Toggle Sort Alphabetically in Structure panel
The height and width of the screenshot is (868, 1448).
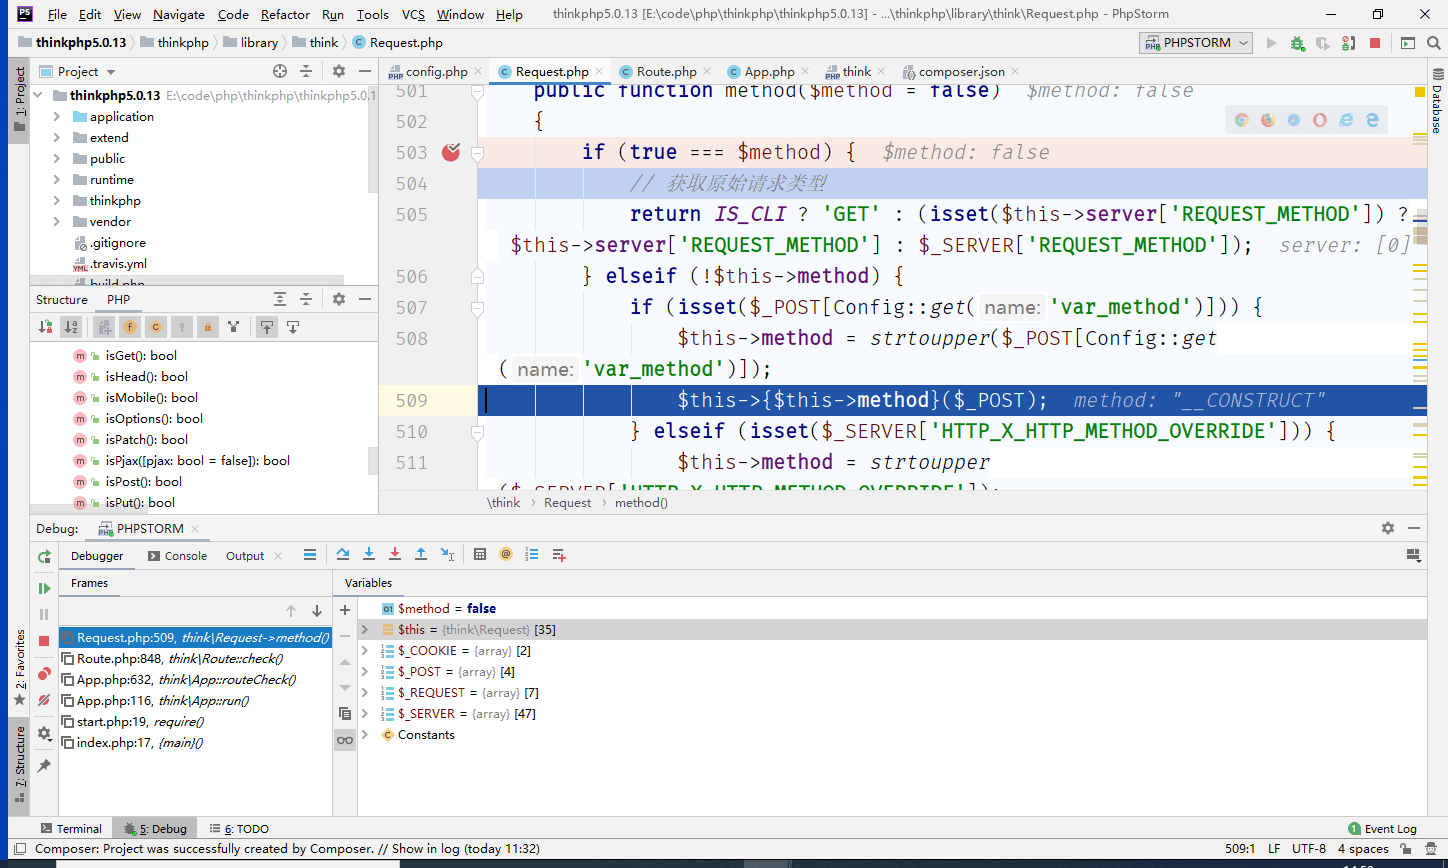(71, 326)
